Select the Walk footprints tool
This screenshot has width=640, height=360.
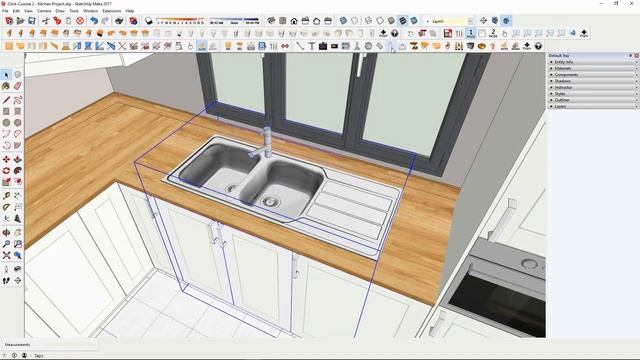click(6, 280)
